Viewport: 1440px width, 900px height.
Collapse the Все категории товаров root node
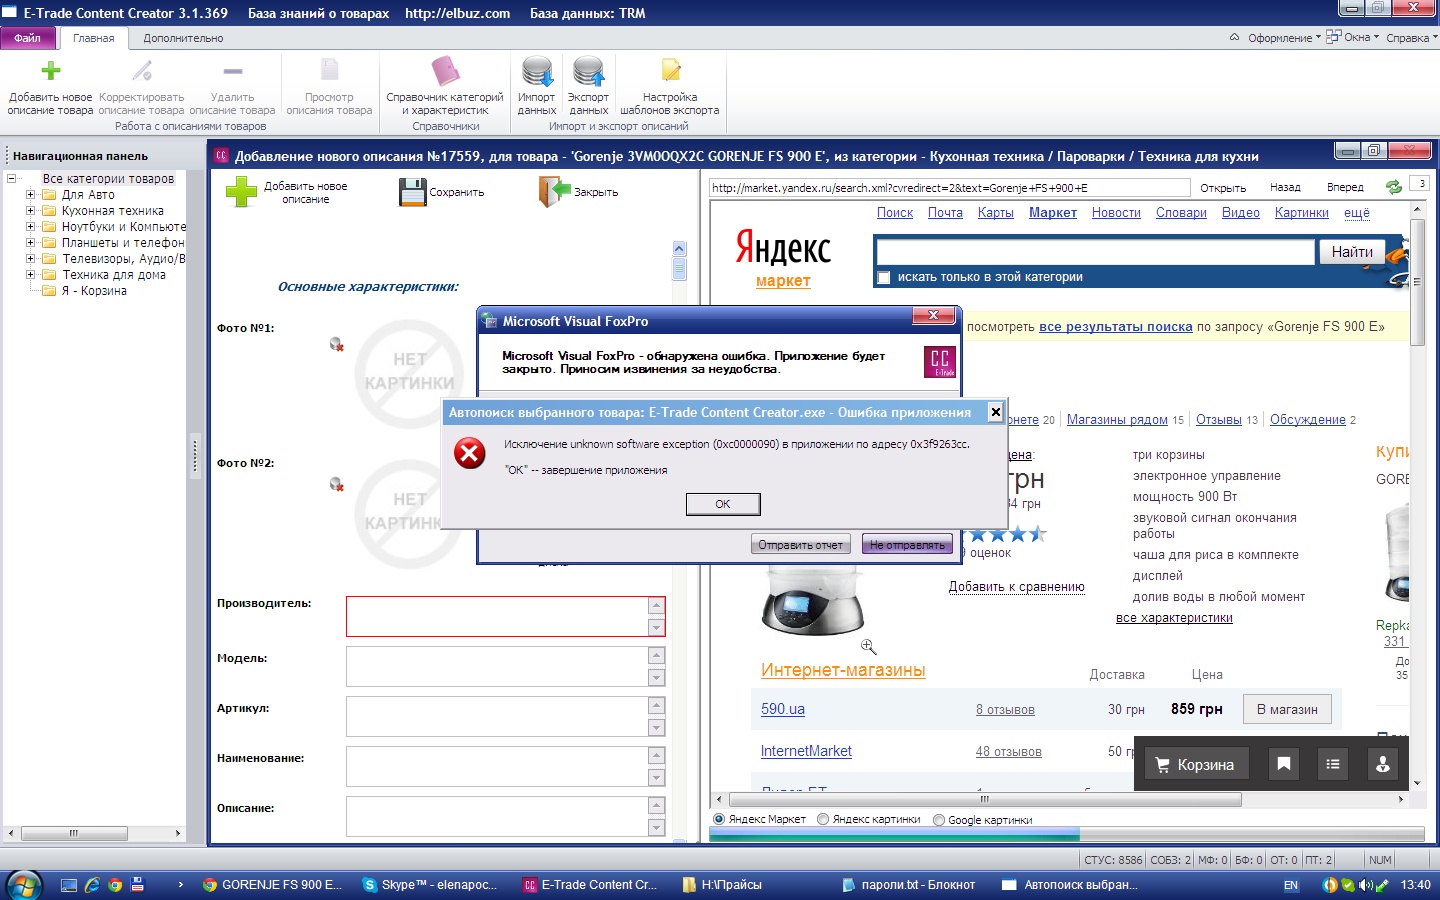pos(11,179)
